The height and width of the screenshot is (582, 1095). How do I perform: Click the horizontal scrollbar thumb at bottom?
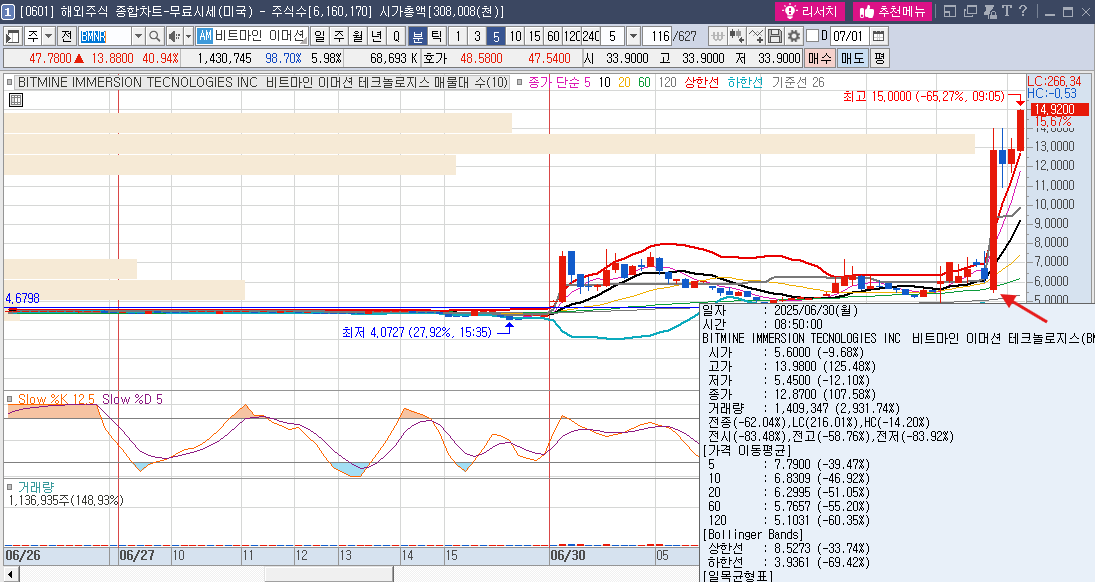click(328, 574)
